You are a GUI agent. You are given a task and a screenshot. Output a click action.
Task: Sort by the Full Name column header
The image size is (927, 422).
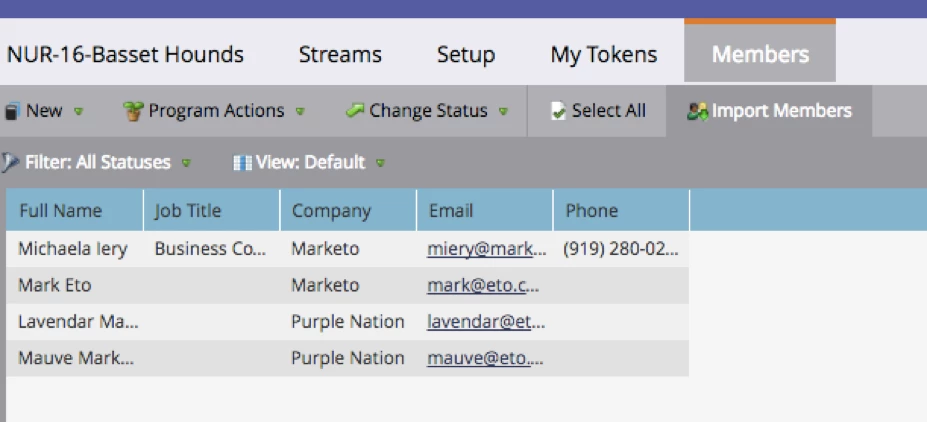(x=74, y=210)
